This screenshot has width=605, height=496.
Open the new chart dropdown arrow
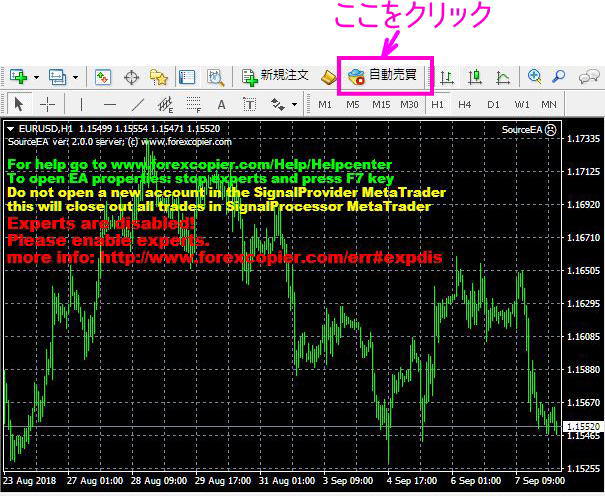[37, 77]
